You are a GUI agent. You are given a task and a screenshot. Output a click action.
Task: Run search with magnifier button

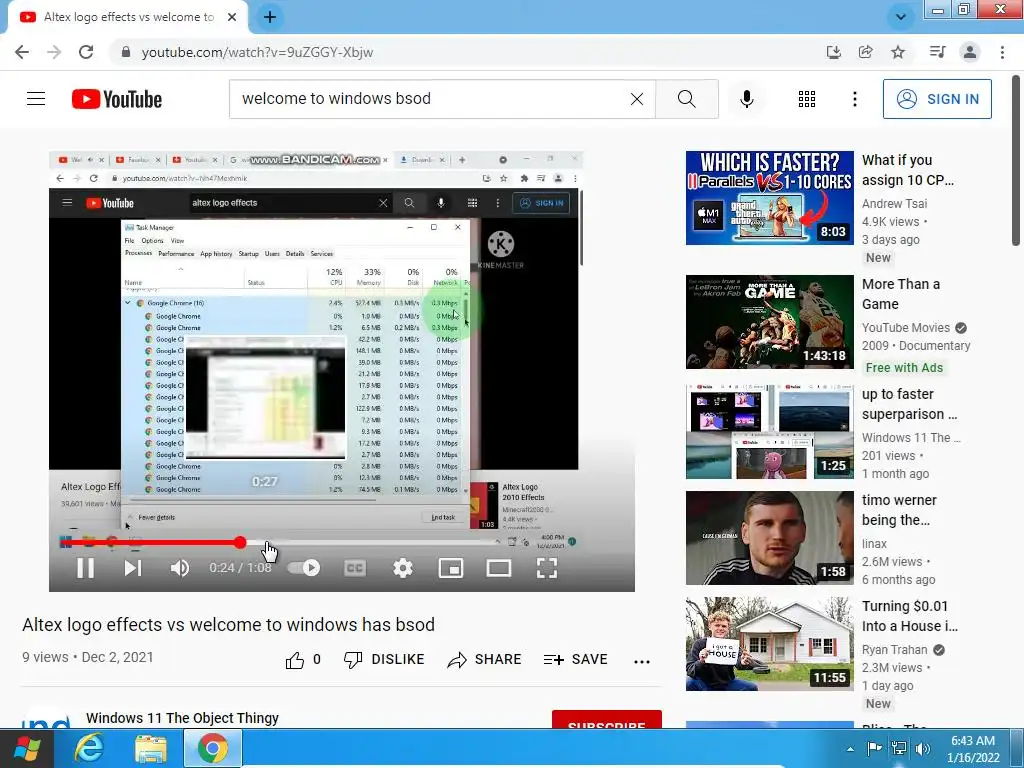tap(686, 99)
